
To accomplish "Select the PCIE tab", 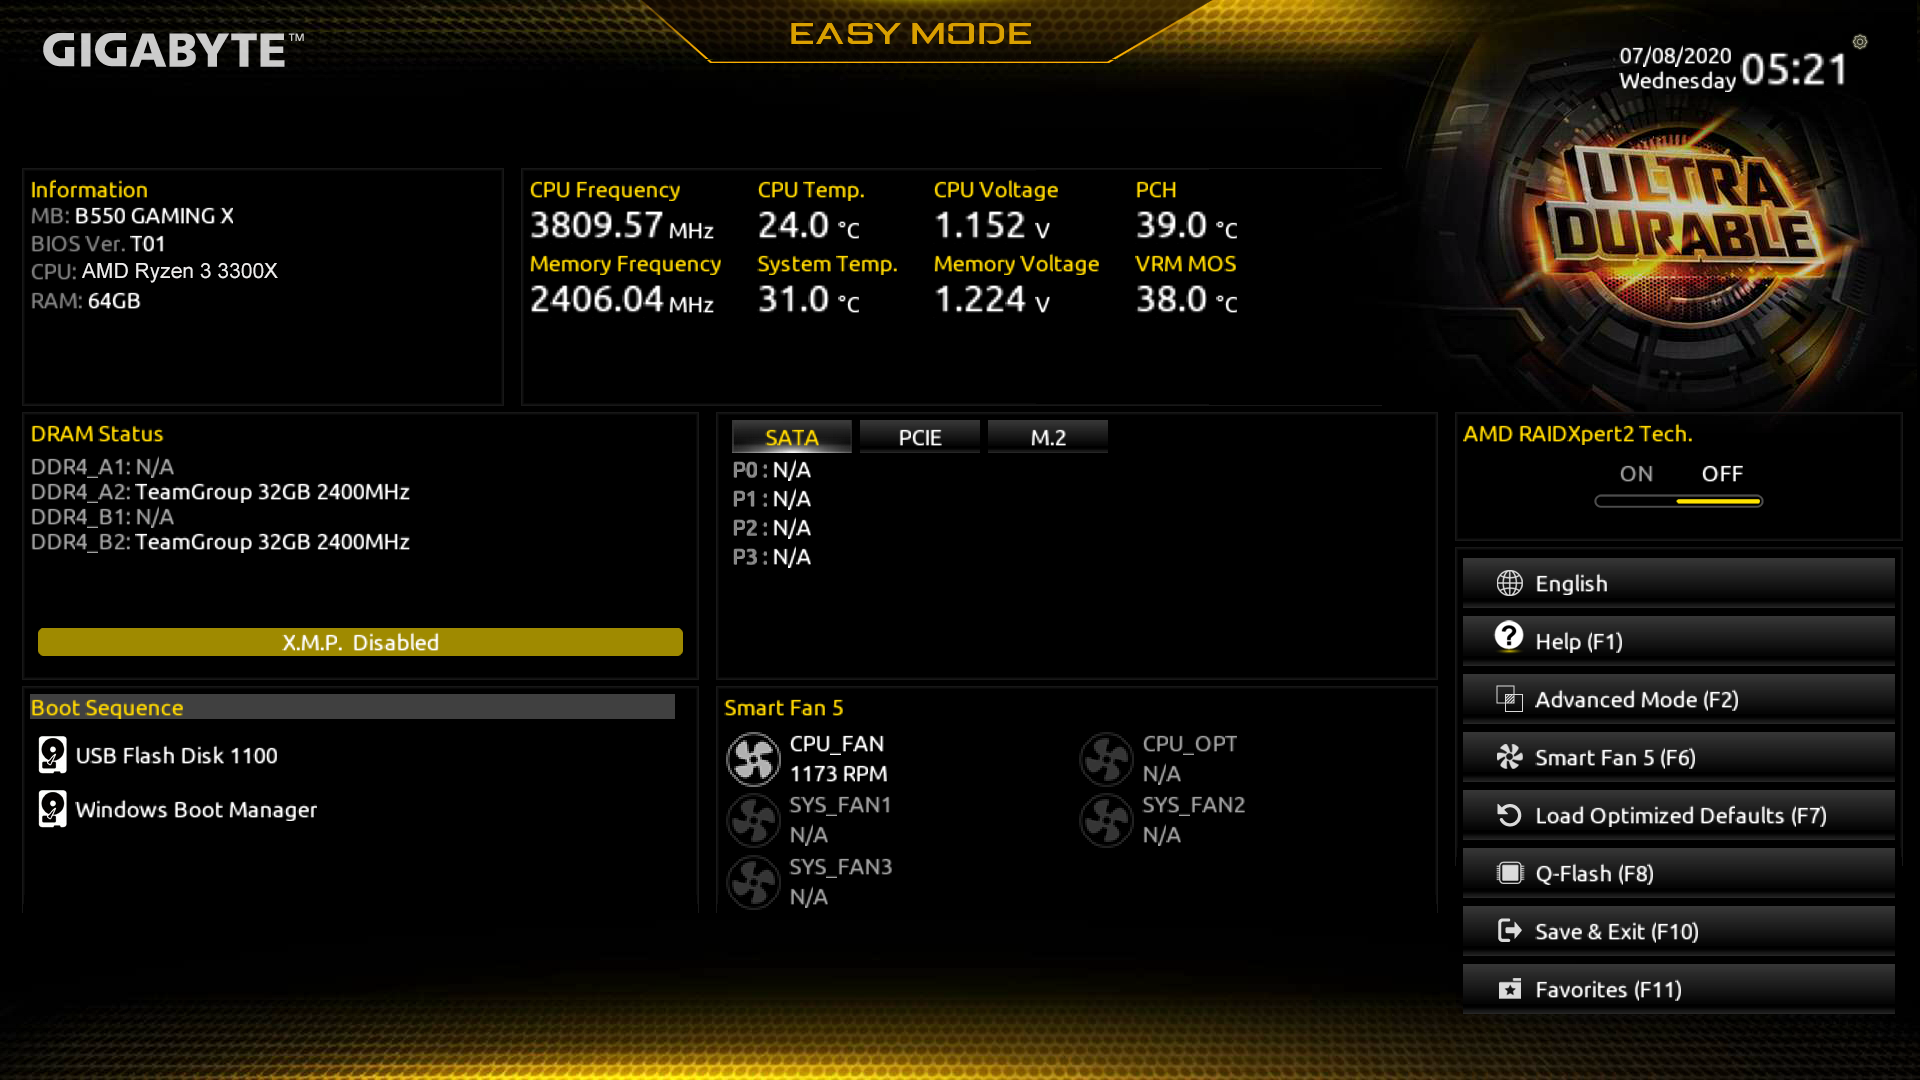I will point(920,436).
